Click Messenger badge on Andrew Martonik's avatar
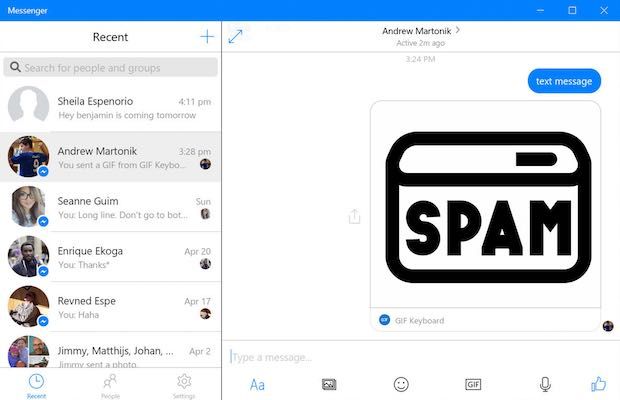This screenshot has width=620, height=400. click(43, 172)
